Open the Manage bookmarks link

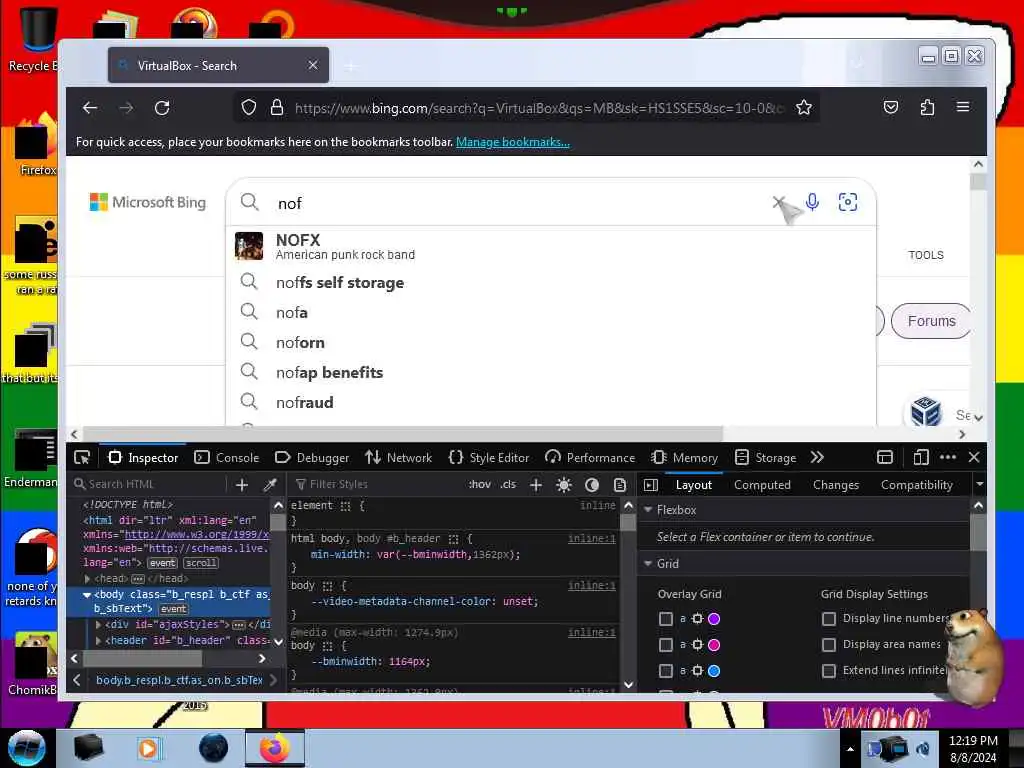point(513,142)
